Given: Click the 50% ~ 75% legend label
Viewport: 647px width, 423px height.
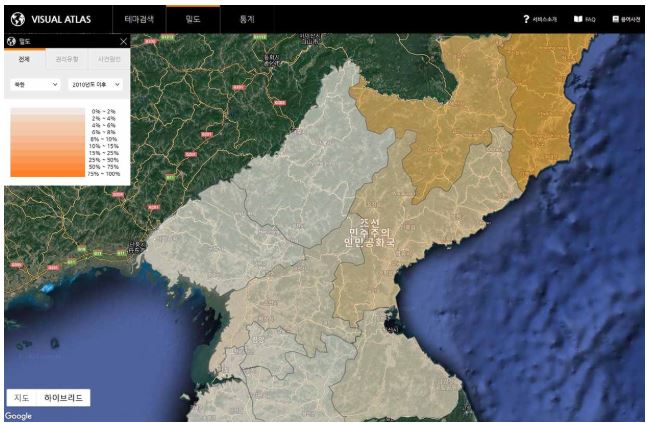Looking at the screenshot, I should [x=104, y=167].
